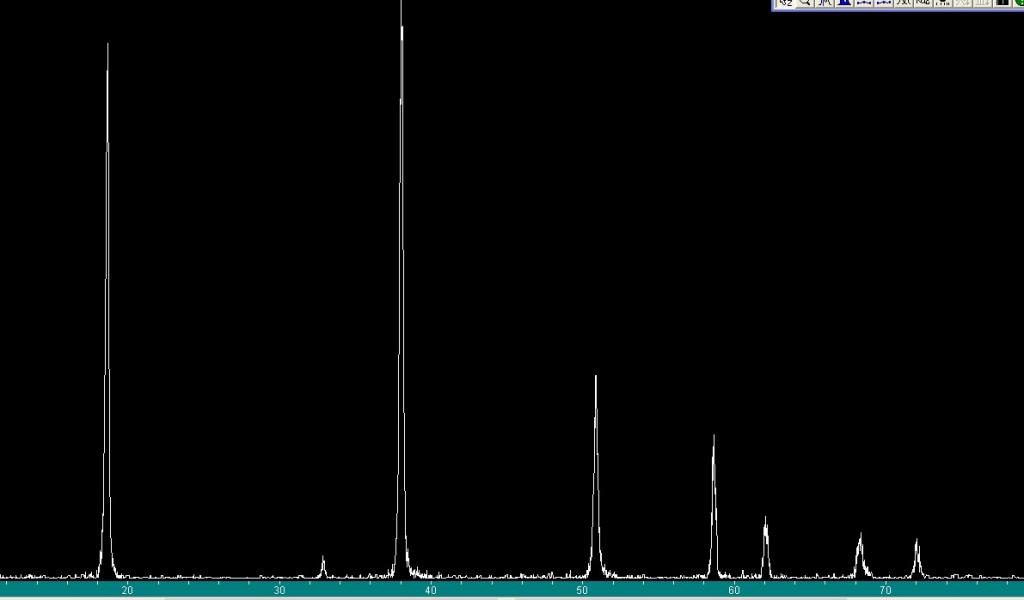Select the strong peak just below 20 degrees
This screenshot has height=600, width=1024.
pyautogui.click(x=107, y=310)
